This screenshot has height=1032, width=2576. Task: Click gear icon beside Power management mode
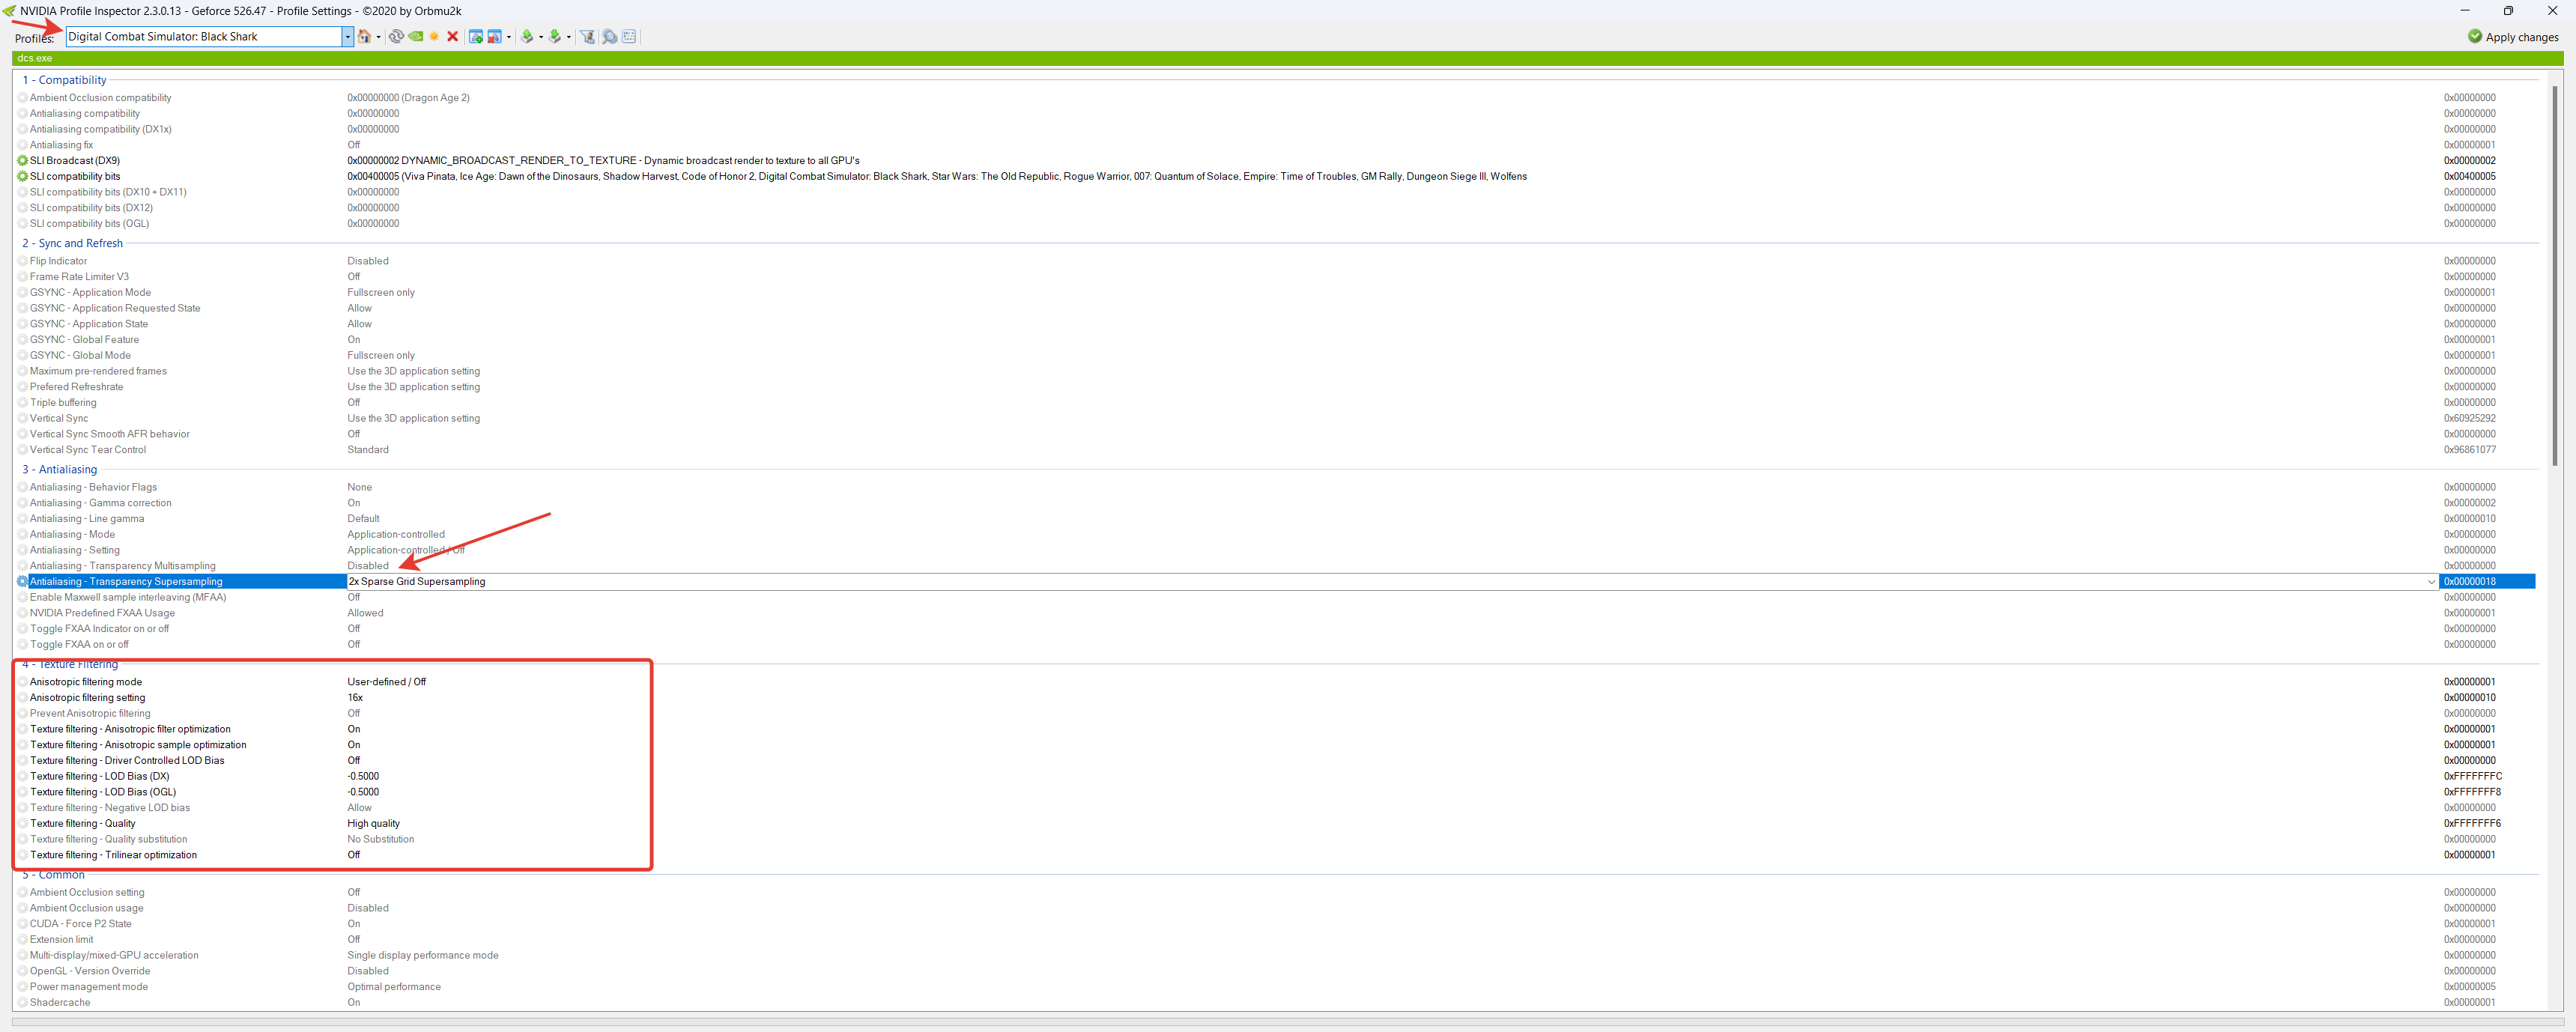pos(22,987)
